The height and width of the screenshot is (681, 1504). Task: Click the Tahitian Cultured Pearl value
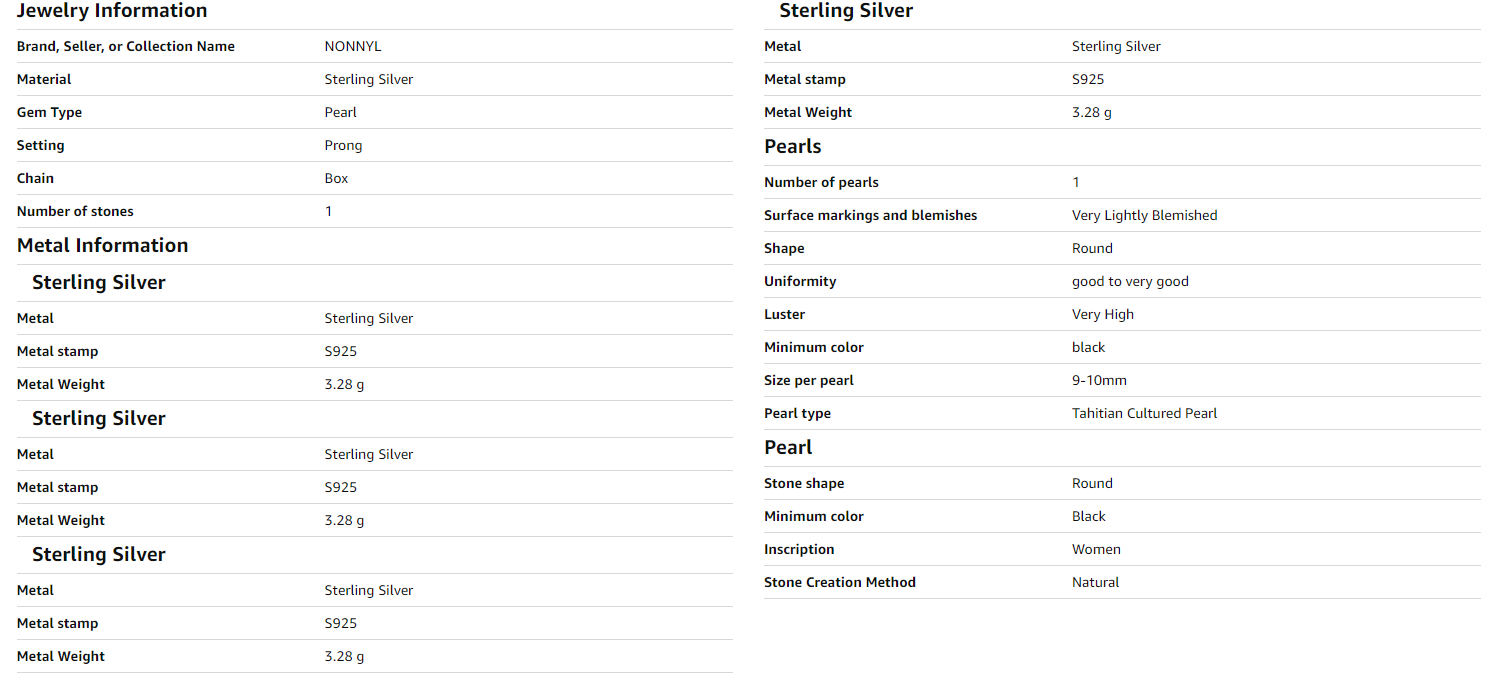click(1144, 413)
